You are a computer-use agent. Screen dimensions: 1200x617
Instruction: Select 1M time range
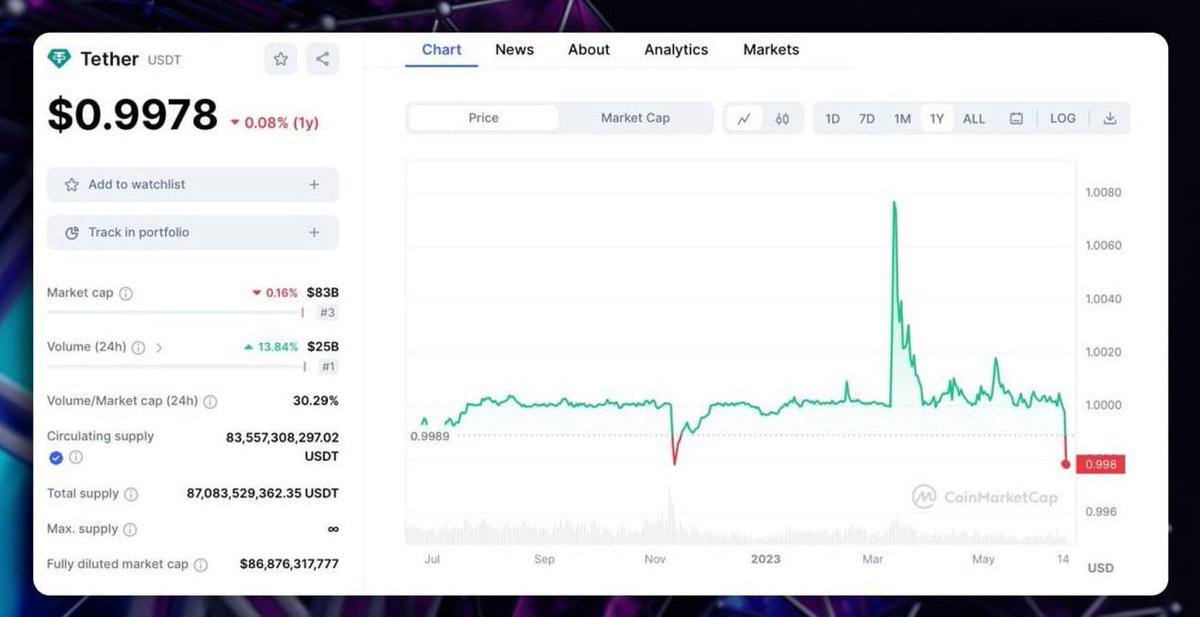coord(902,119)
